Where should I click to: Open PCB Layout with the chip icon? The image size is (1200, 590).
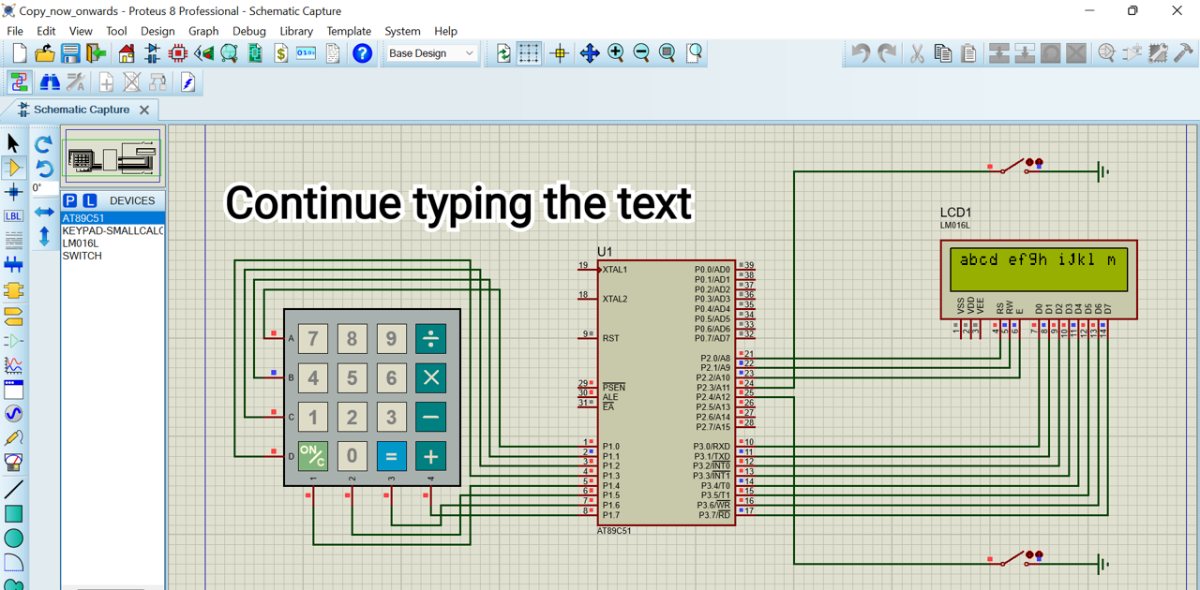[178, 53]
